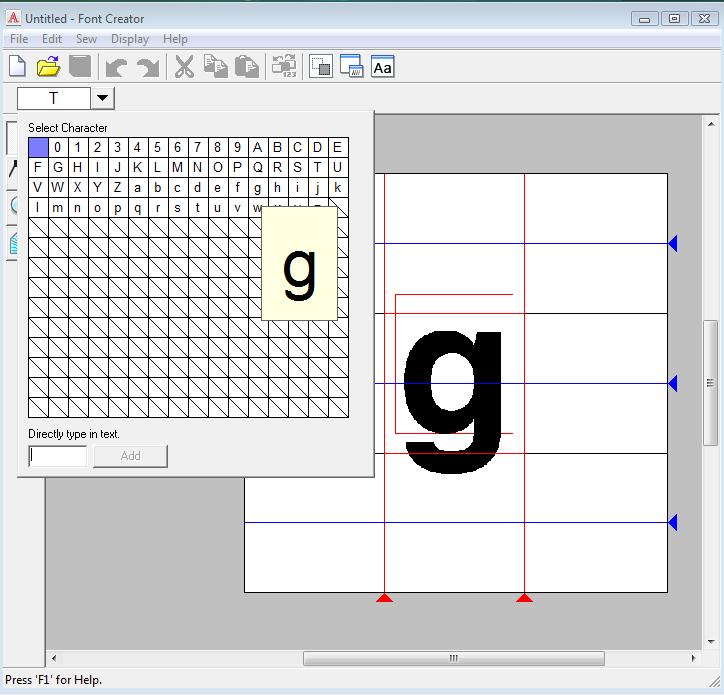
Task: Open the Sew menu
Action: 86,39
